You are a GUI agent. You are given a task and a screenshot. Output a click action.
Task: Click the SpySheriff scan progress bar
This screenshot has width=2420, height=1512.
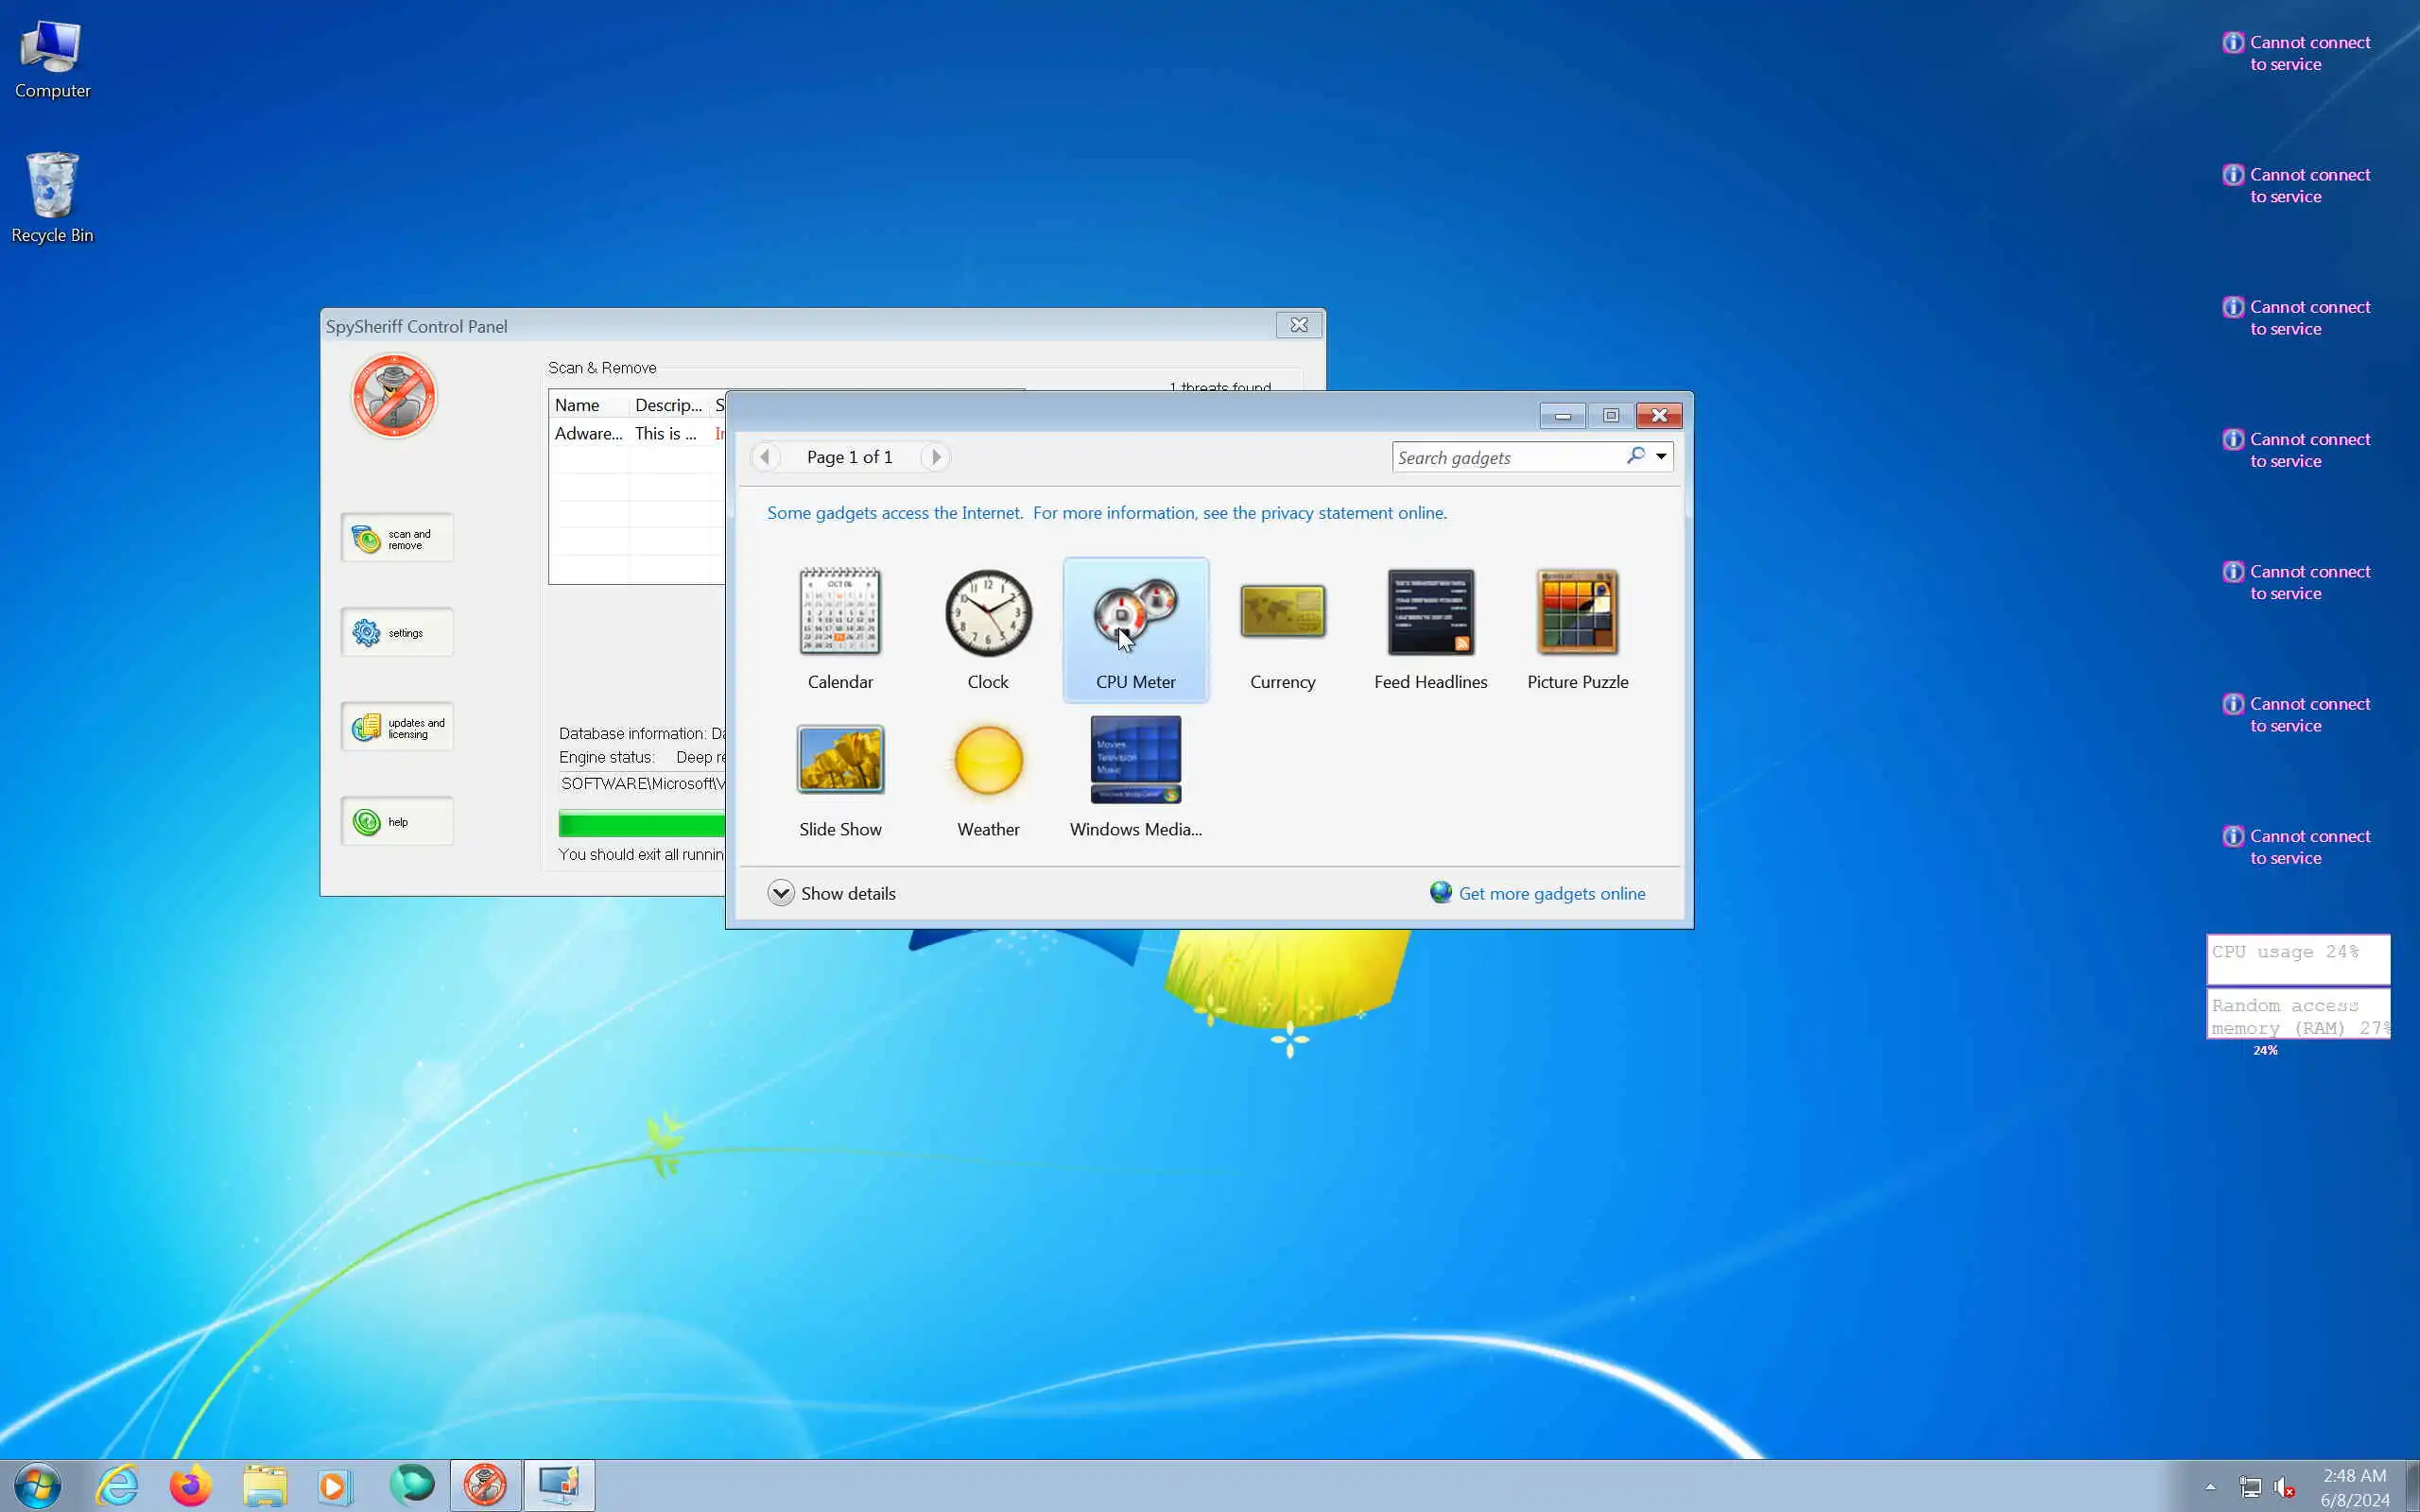pos(641,825)
